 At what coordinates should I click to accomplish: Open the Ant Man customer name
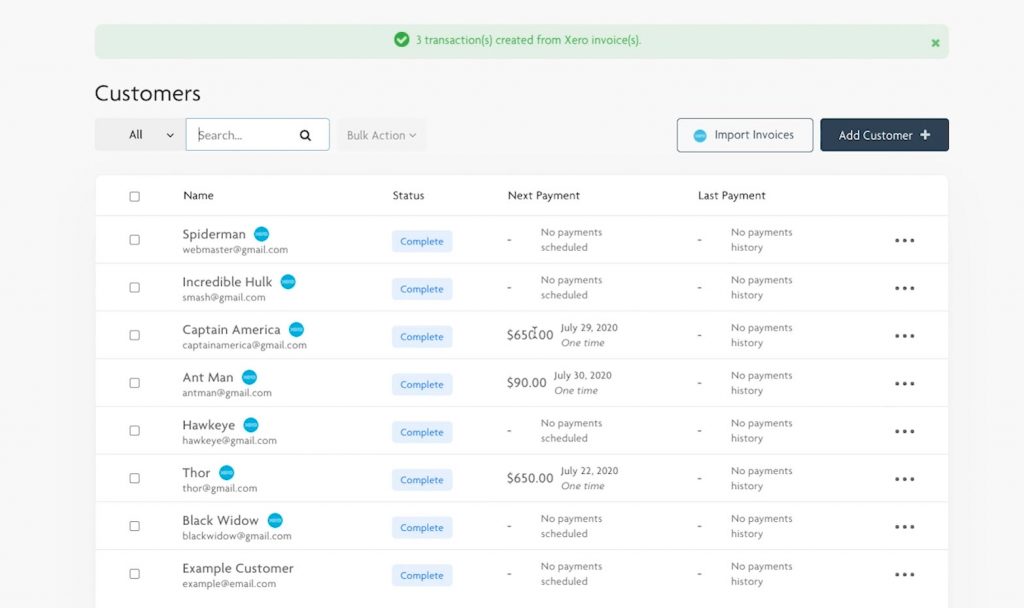click(x=208, y=377)
